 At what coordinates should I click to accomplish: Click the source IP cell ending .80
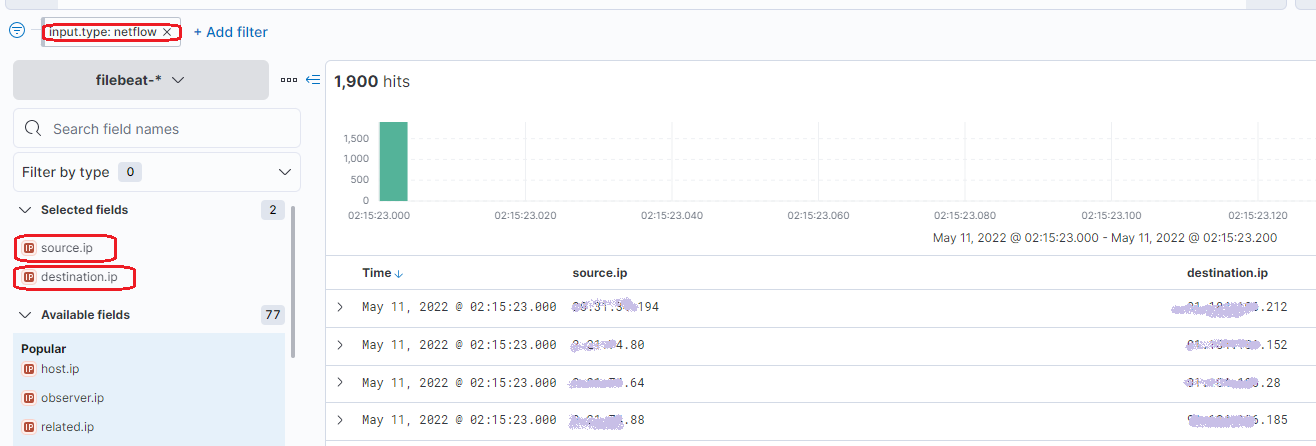[x=608, y=345]
